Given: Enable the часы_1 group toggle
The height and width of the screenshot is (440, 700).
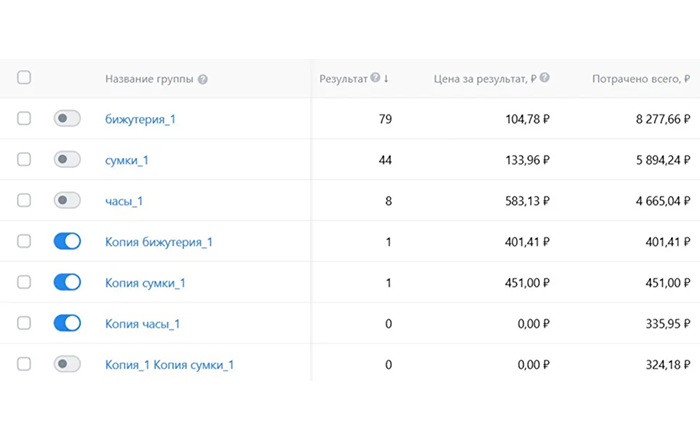Looking at the screenshot, I should pyautogui.click(x=67, y=201).
